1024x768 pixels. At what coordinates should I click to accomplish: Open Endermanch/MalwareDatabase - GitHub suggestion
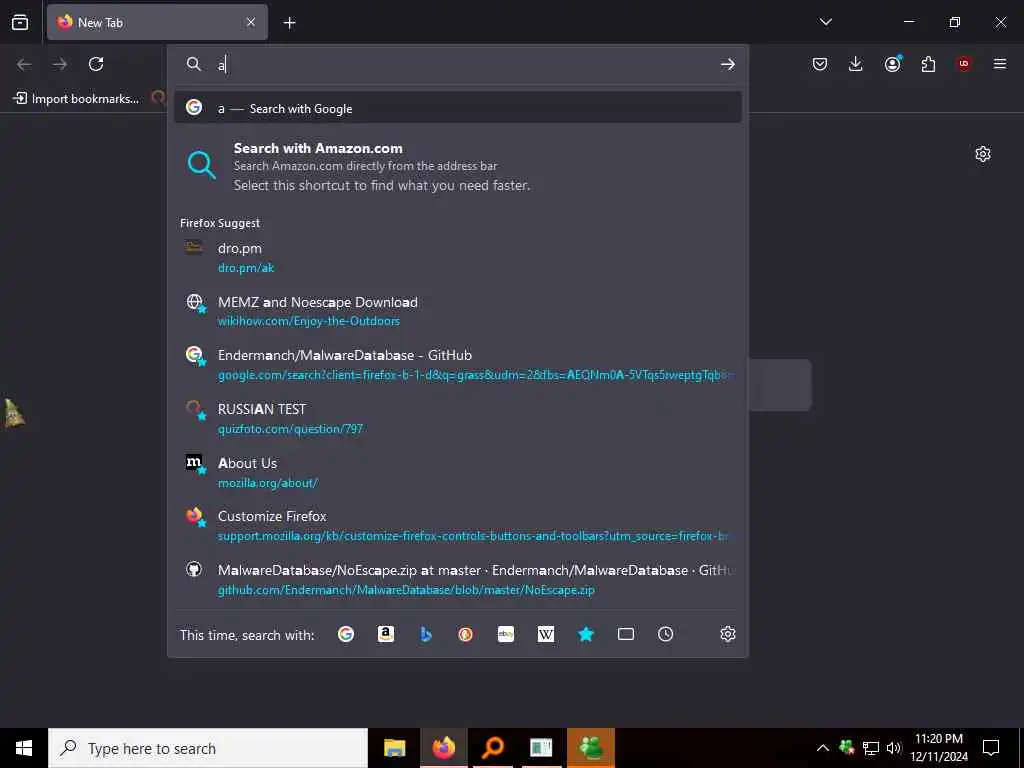tap(458, 364)
